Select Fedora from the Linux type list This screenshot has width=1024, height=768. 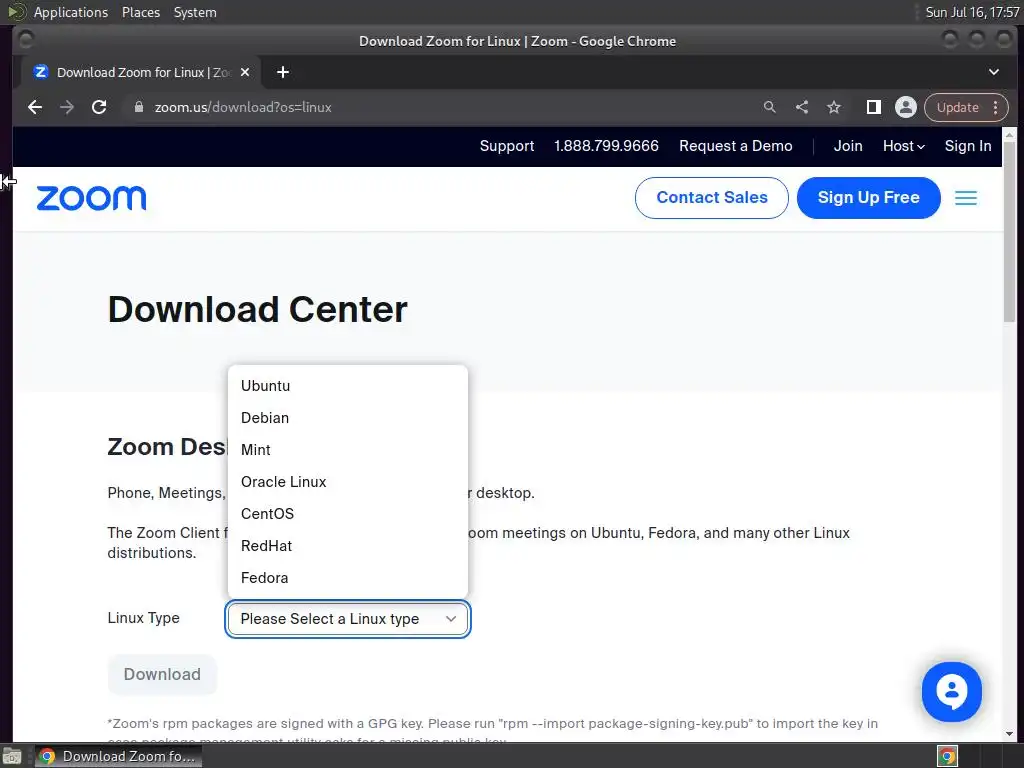tap(348, 578)
